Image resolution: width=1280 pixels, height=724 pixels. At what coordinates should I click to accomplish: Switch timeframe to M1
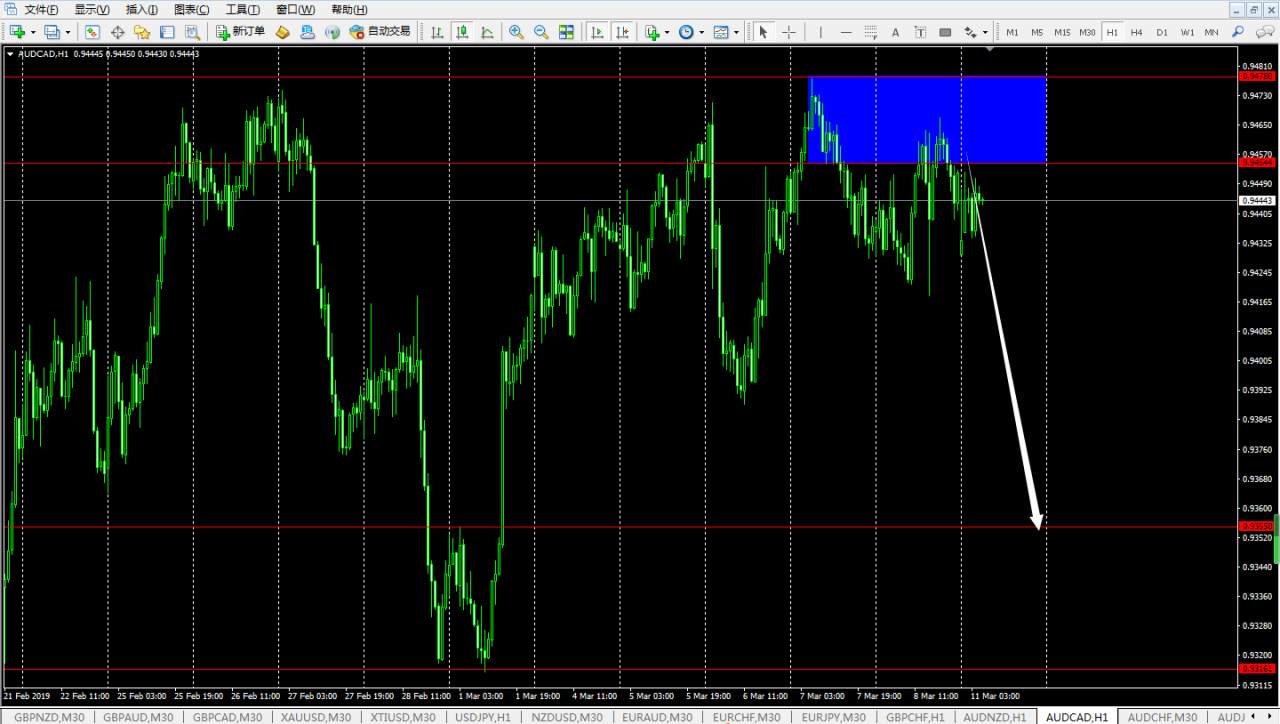pos(1012,32)
